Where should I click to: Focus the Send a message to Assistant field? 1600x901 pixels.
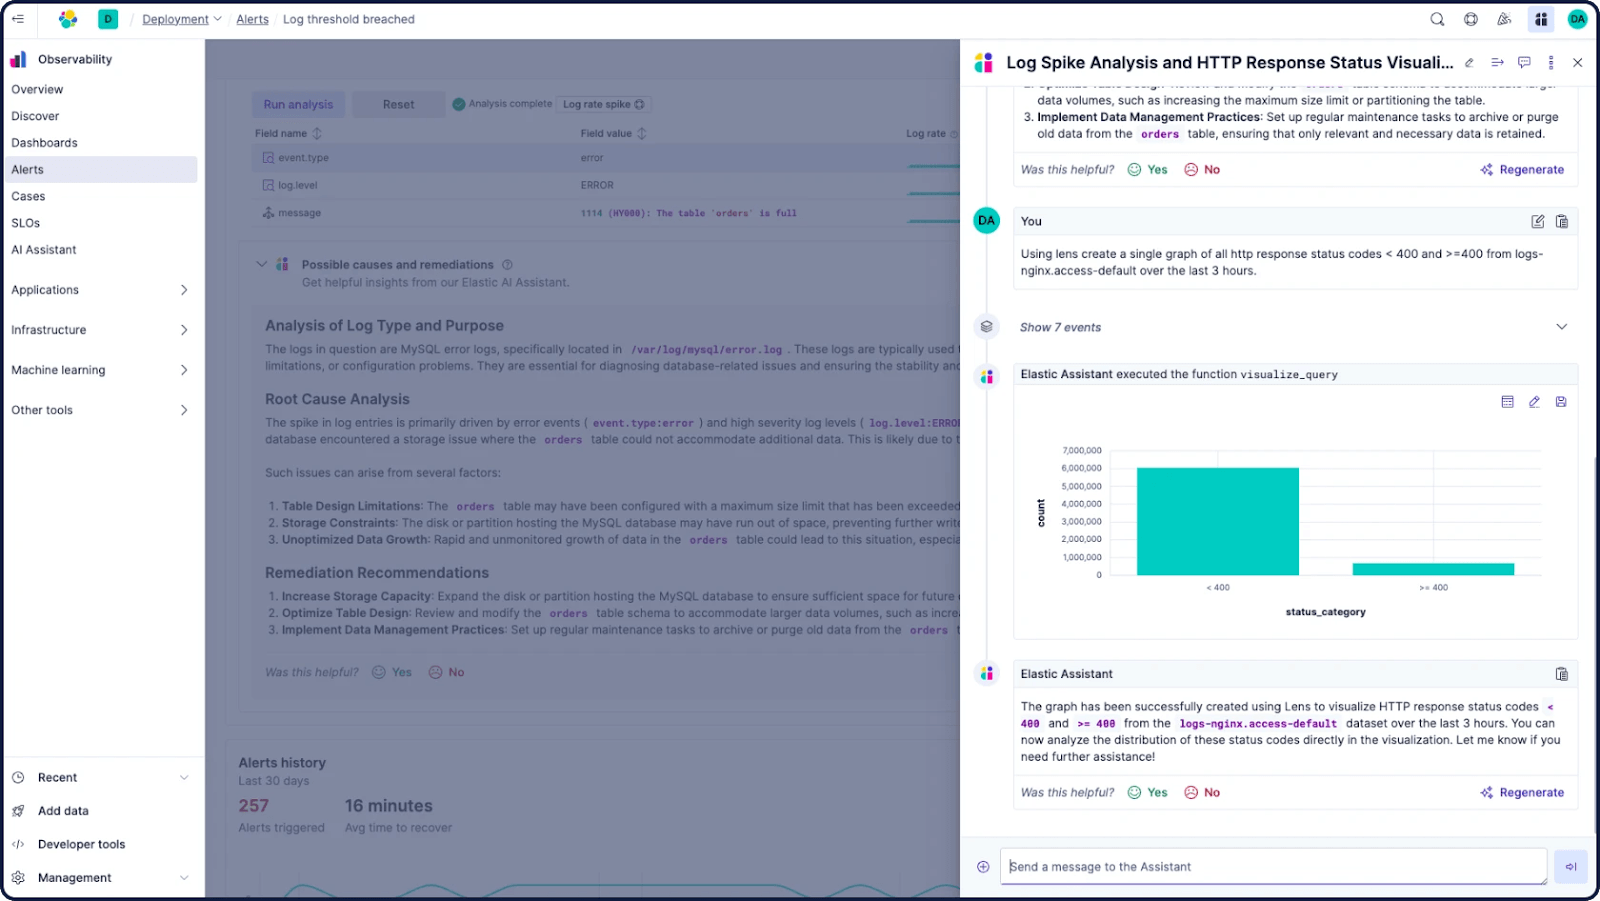coord(1272,867)
